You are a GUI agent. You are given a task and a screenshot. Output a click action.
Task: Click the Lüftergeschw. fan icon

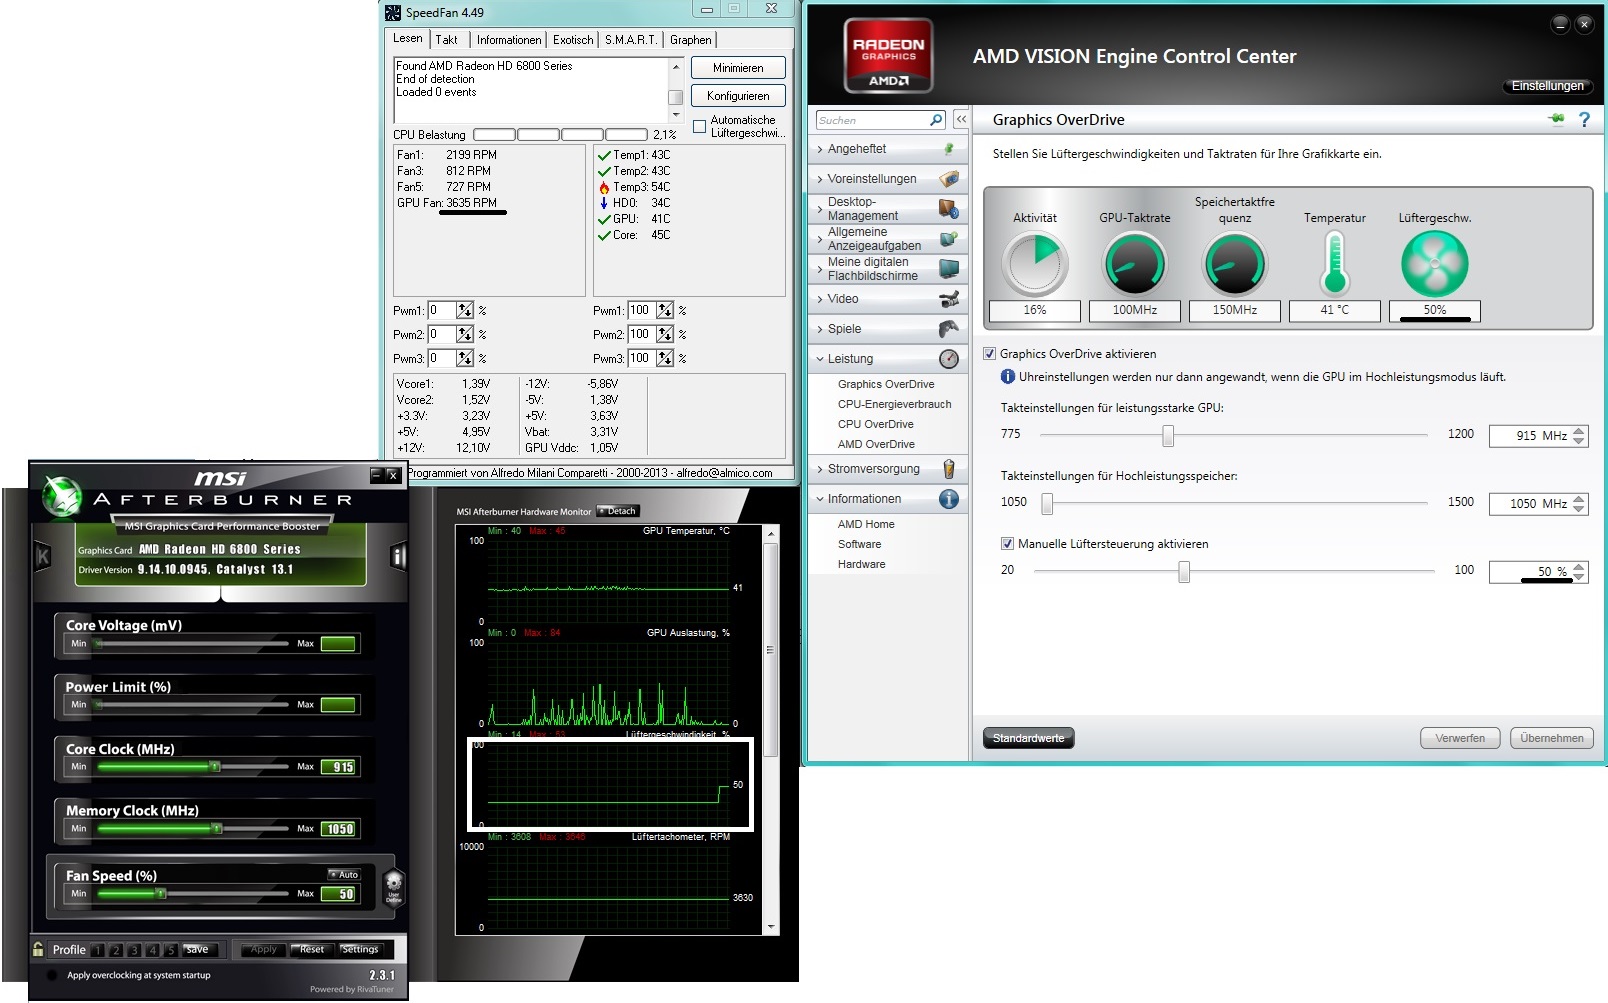pos(1435,263)
